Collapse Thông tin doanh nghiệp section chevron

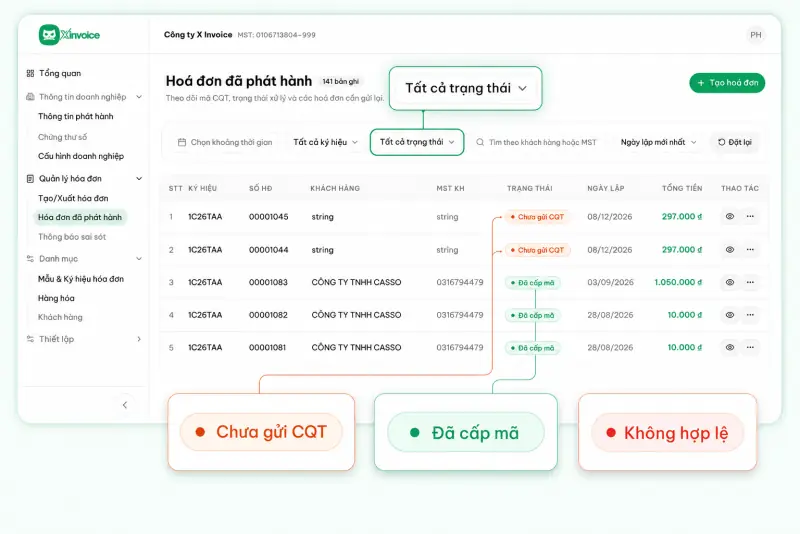tap(139, 97)
